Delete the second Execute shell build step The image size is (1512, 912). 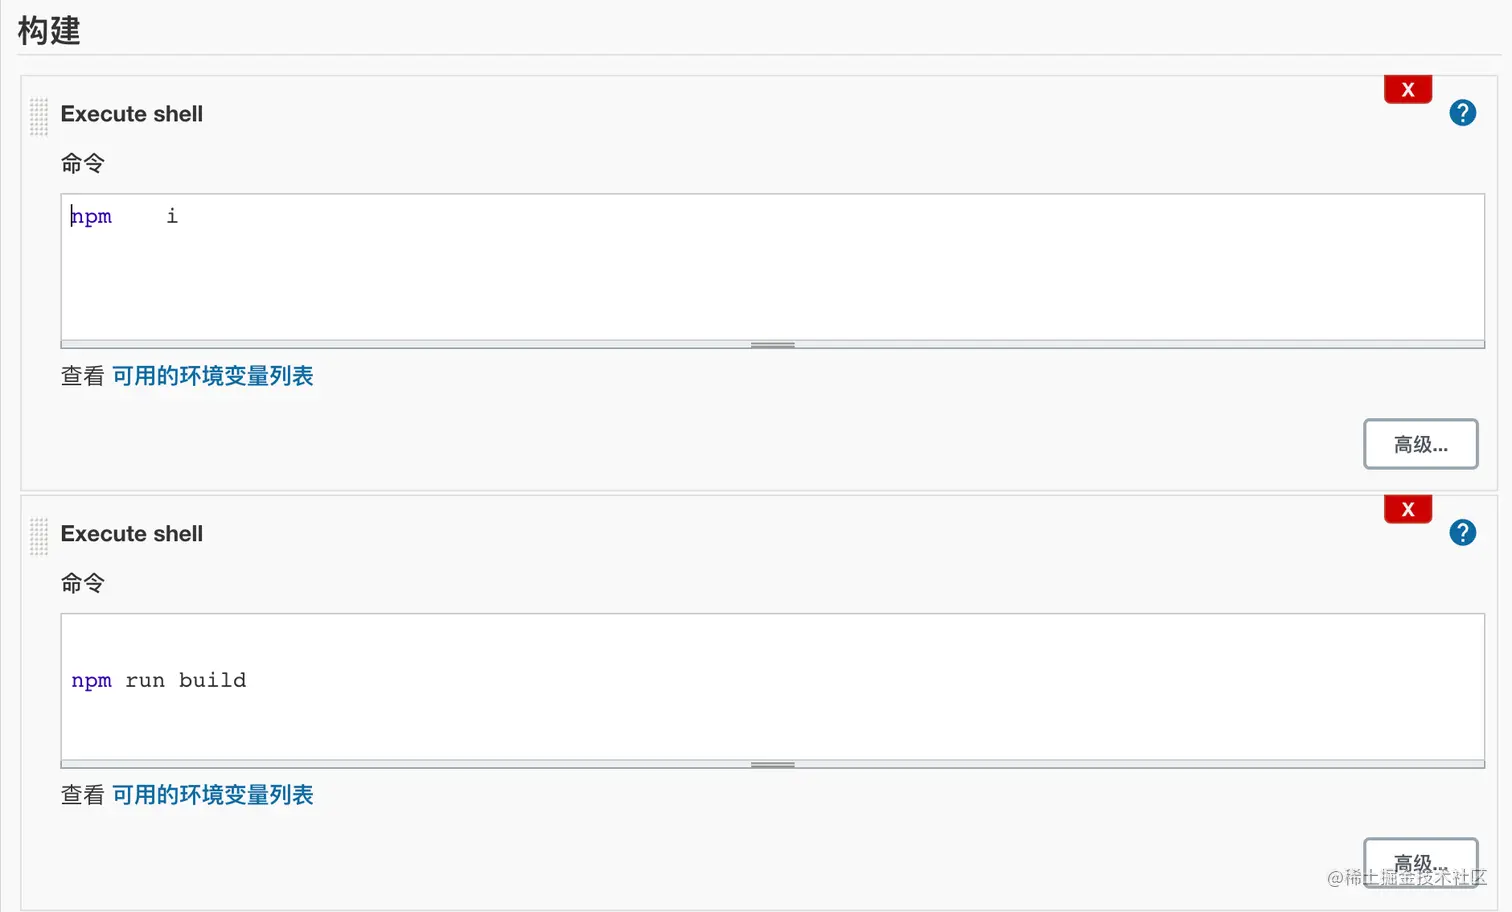[x=1408, y=509]
